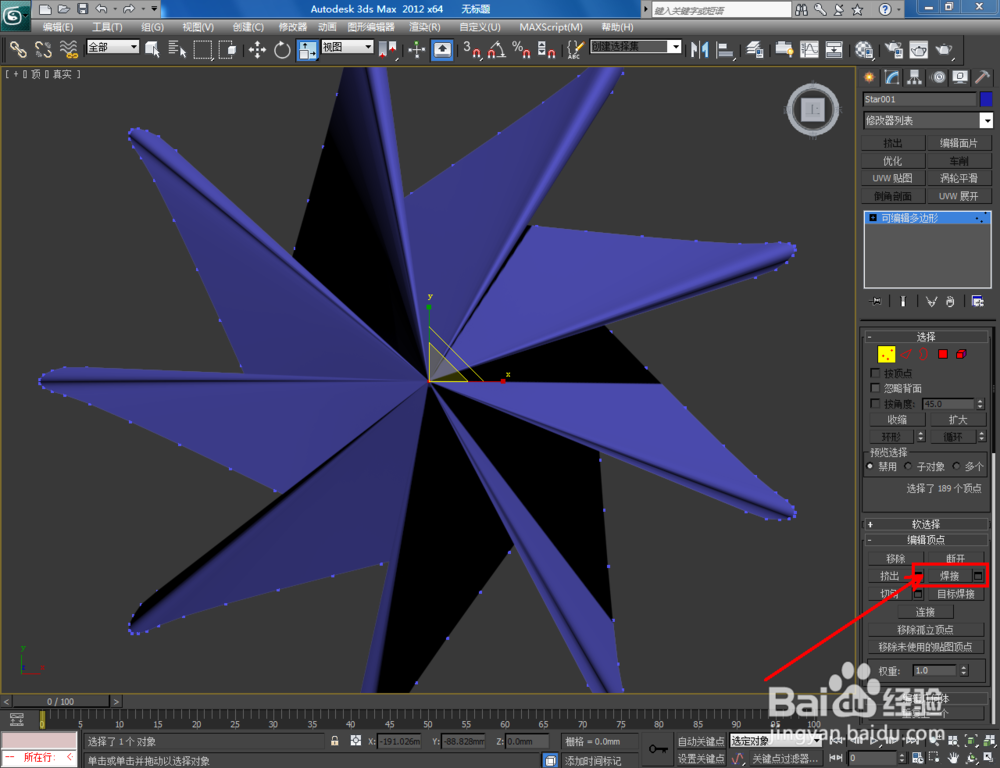
Task: Click the Render Setup teapot icon
Action: point(893,49)
